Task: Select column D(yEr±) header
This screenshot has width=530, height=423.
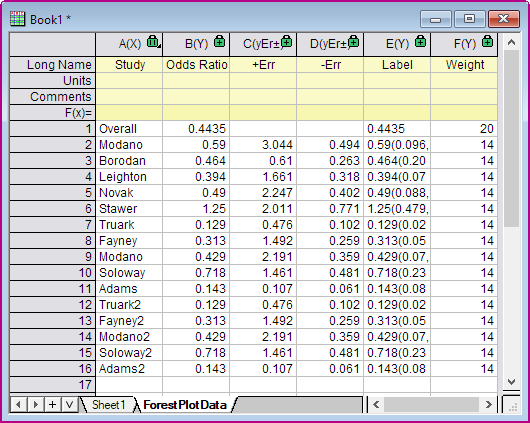Action: tap(330, 44)
